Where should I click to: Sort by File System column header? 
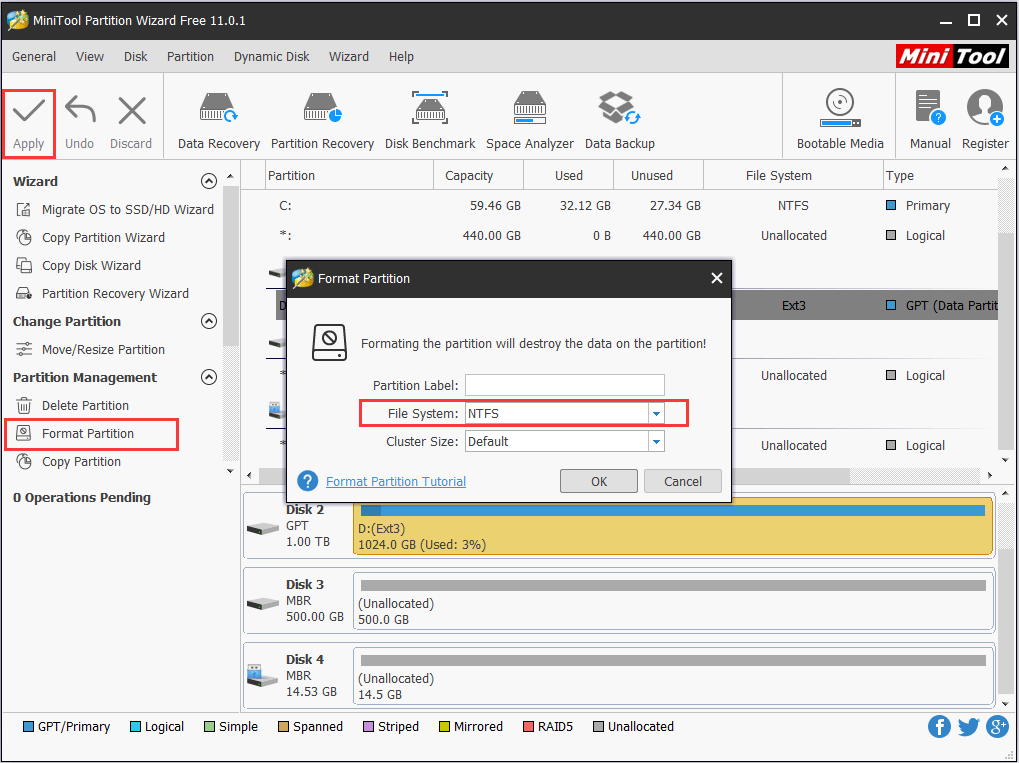point(793,175)
